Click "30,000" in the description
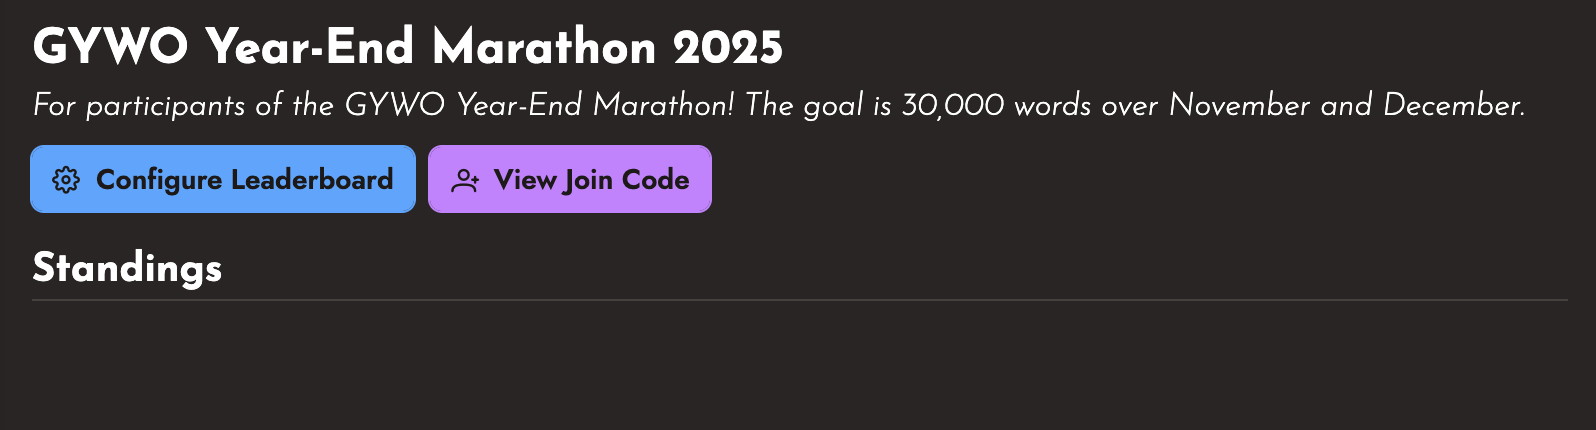Image resolution: width=1596 pixels, height=430 pixels. click(952, 105)
